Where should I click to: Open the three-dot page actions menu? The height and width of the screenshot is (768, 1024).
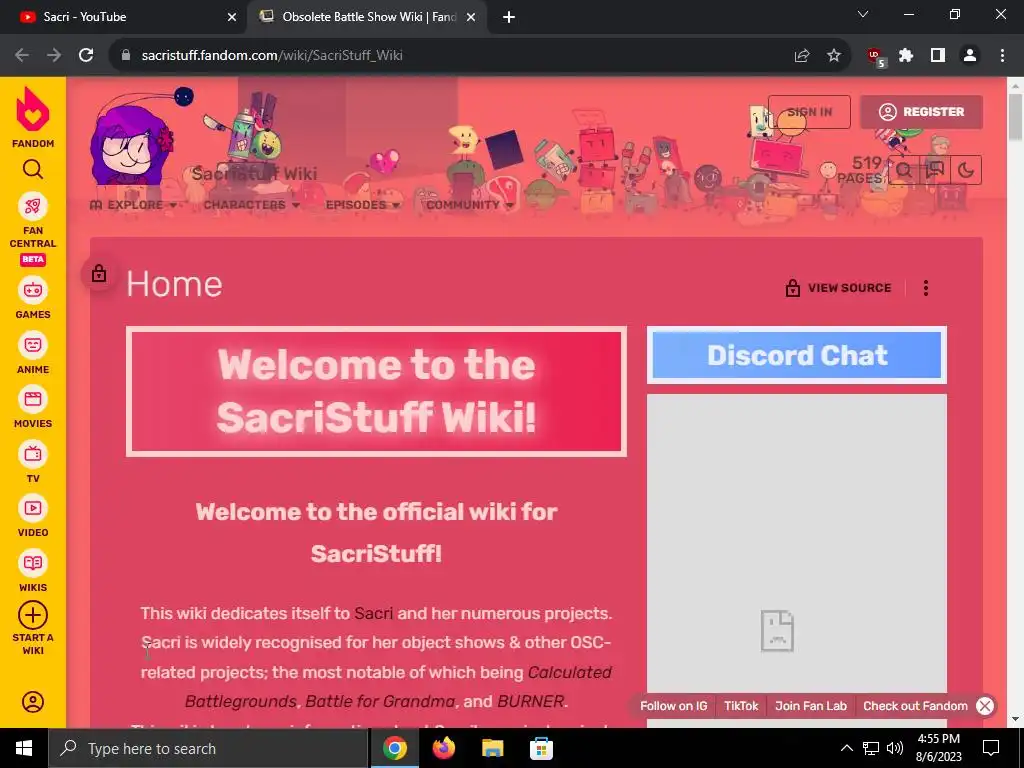pos(926,288)
